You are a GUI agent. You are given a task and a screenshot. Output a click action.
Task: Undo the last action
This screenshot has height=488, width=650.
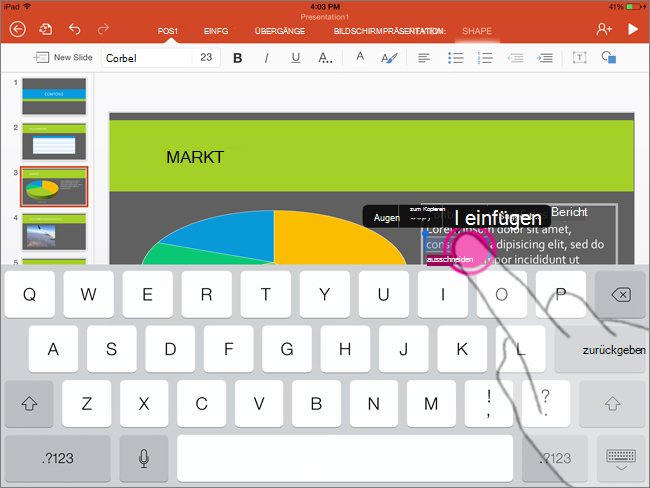coord(75,29)
